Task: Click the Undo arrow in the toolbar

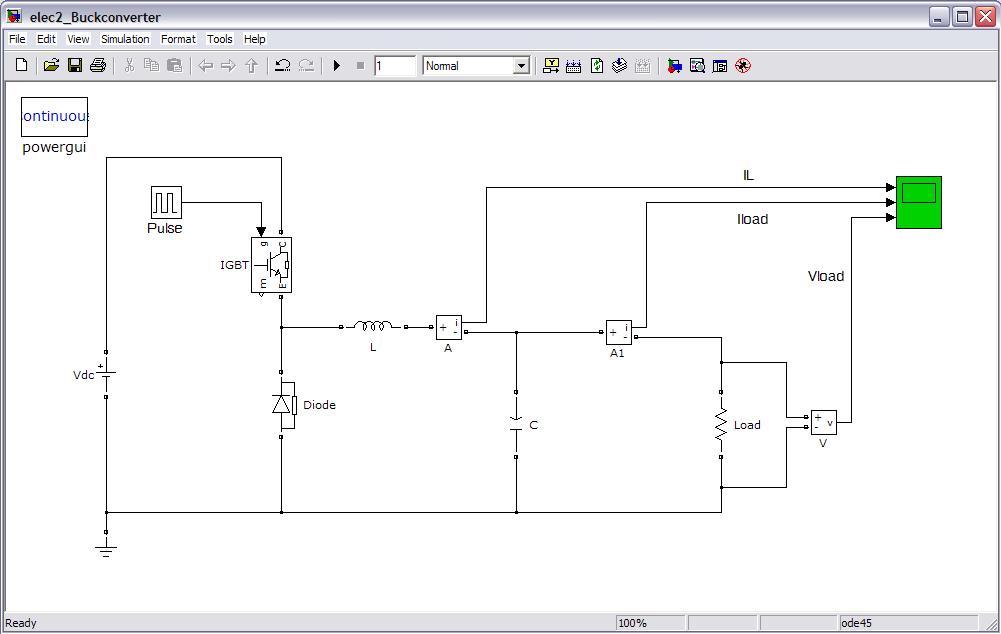Action: [x=283, y=66]
